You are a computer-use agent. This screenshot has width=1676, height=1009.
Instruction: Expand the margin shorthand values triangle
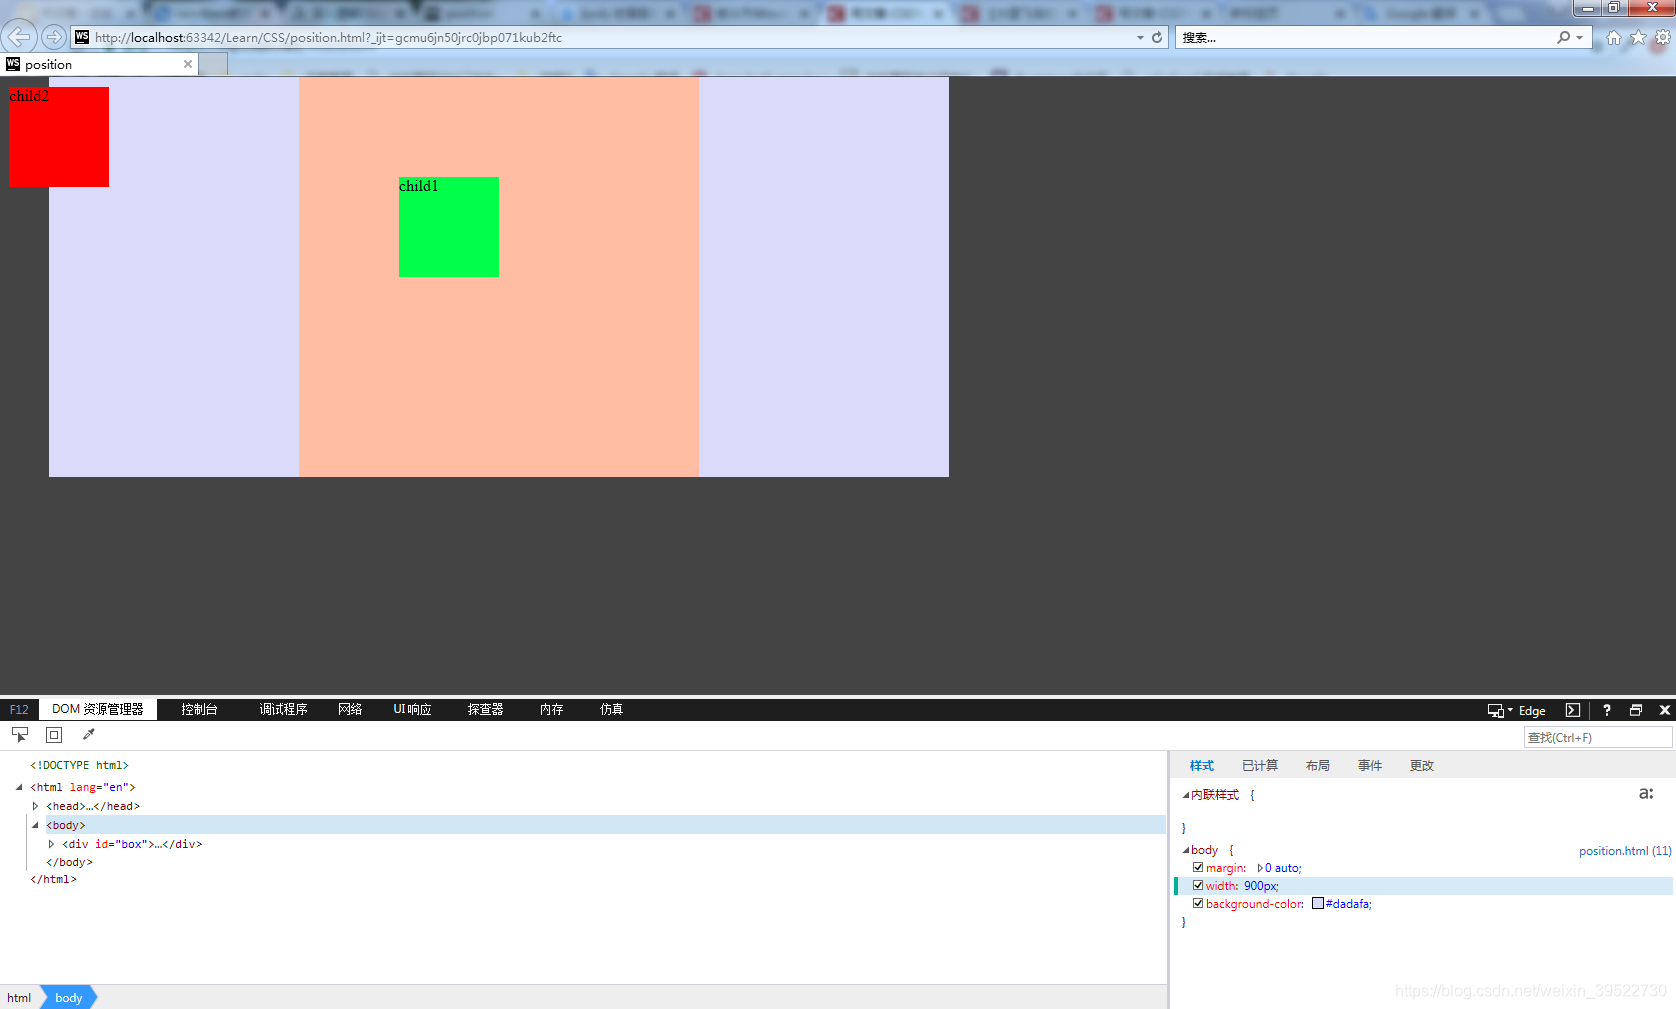1260,868
